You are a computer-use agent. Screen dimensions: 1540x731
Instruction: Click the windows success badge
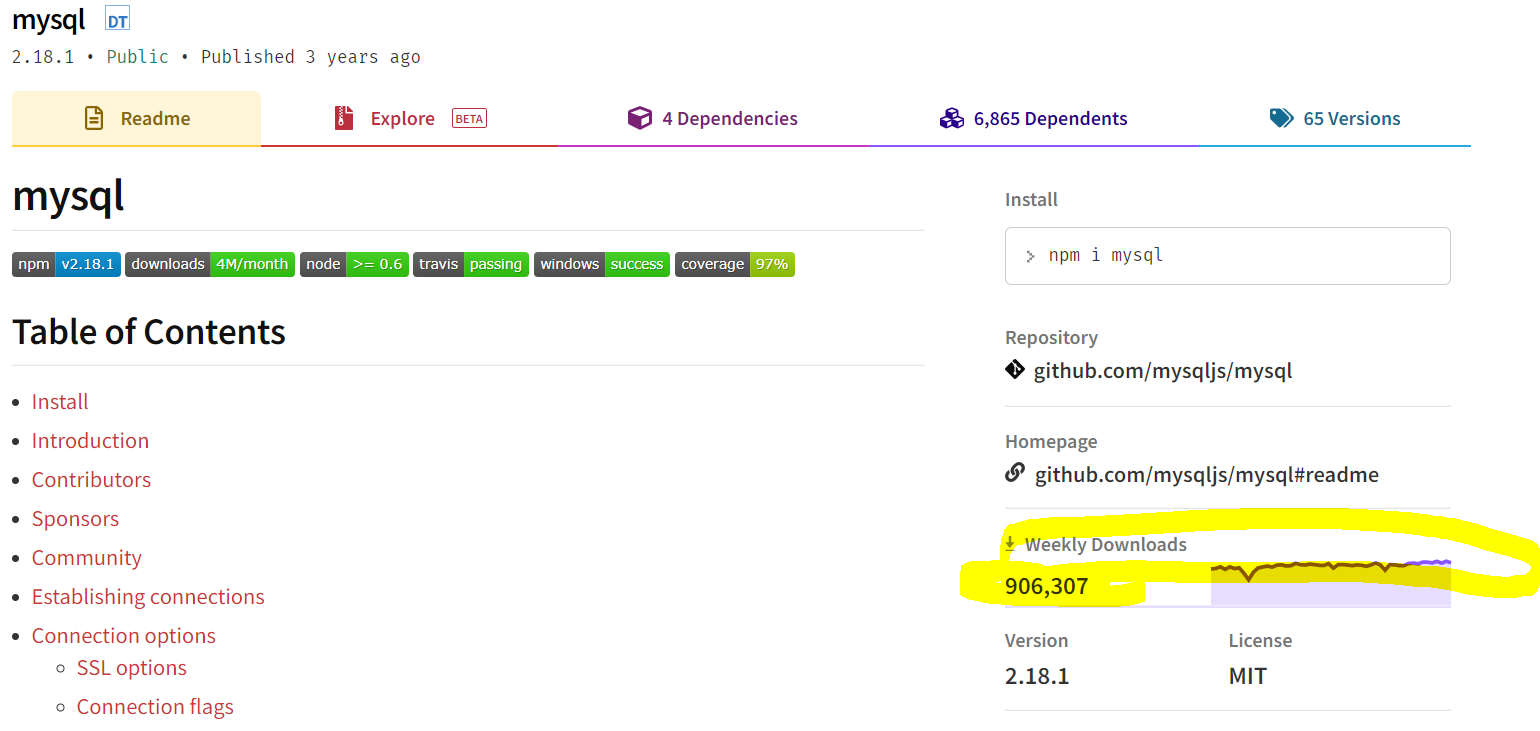pyautogui.click(x=602, y=264)
